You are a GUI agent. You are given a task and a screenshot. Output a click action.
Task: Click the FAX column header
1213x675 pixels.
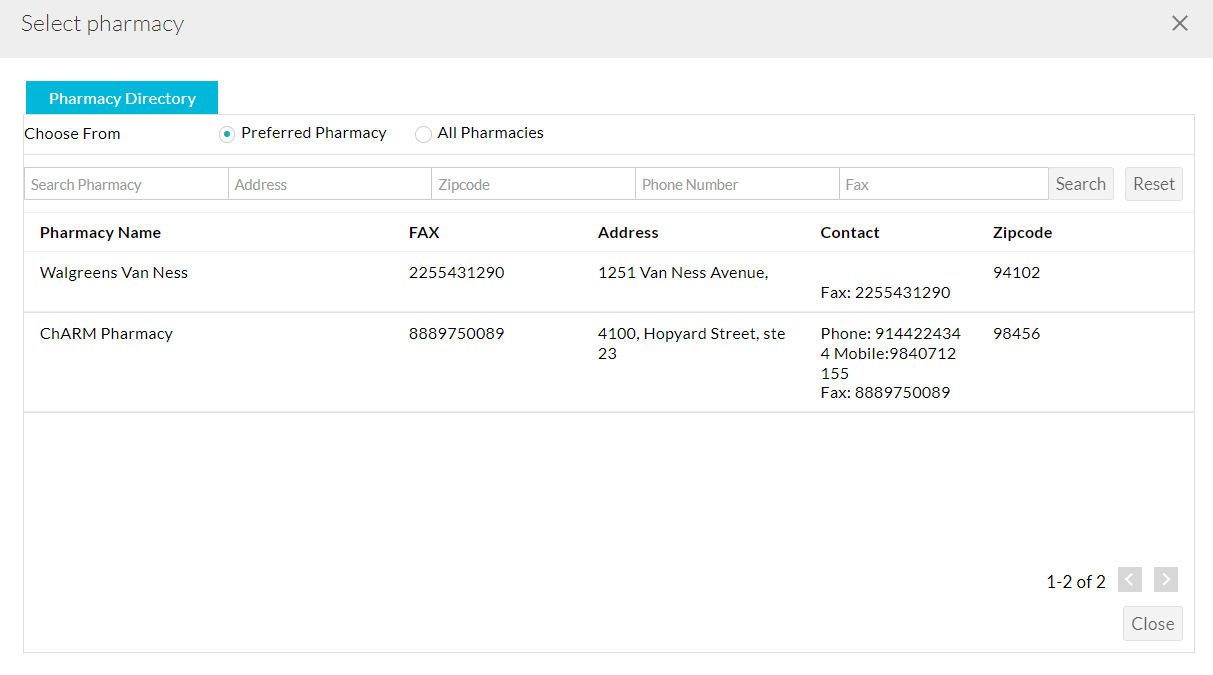[x=424, y=232]
